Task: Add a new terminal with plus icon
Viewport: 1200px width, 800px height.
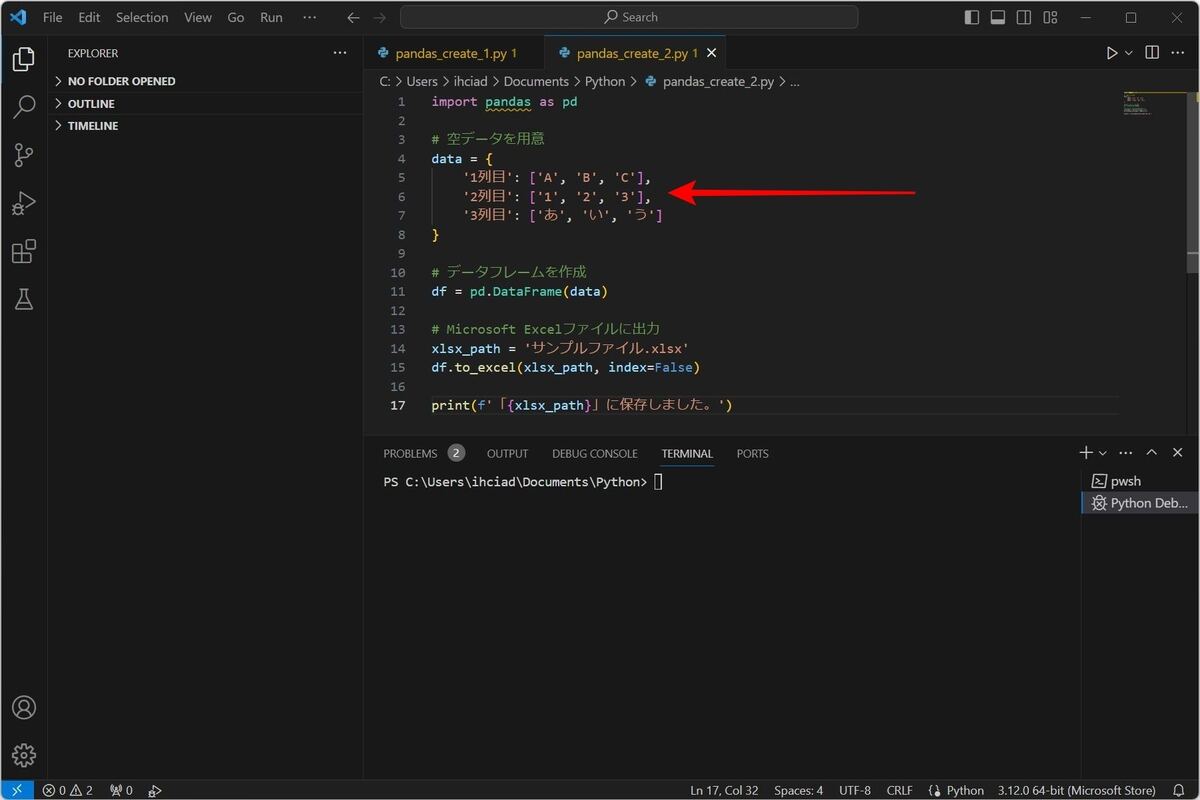Action: 1086,453
